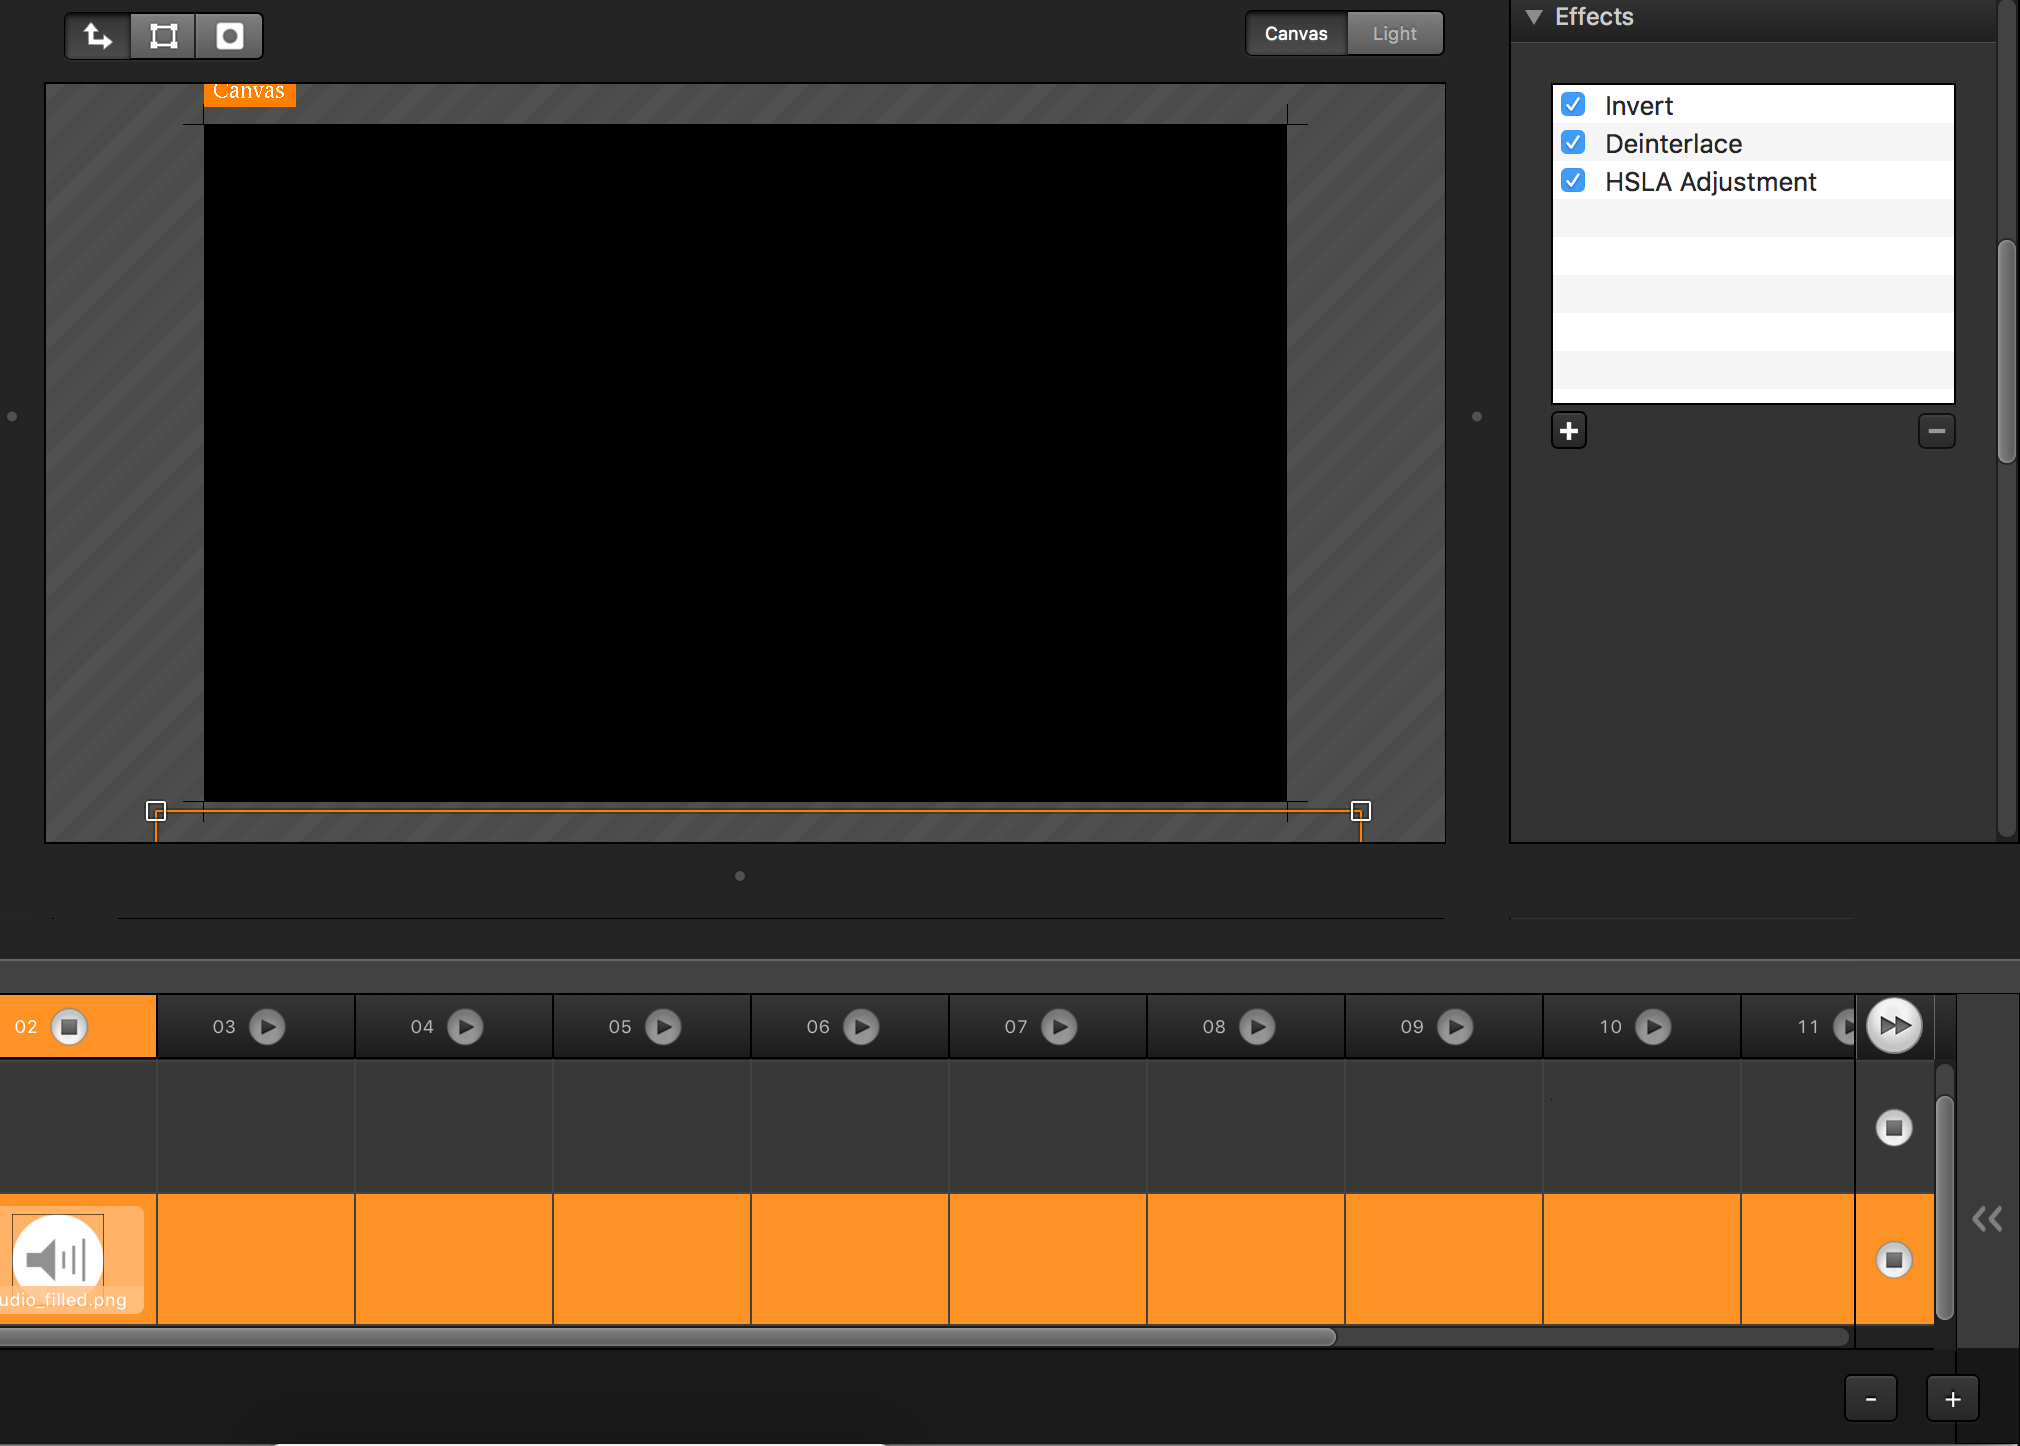Play column 07
The height and width of the screenshot is (1446, 2020).
tap(1059, 1027)
